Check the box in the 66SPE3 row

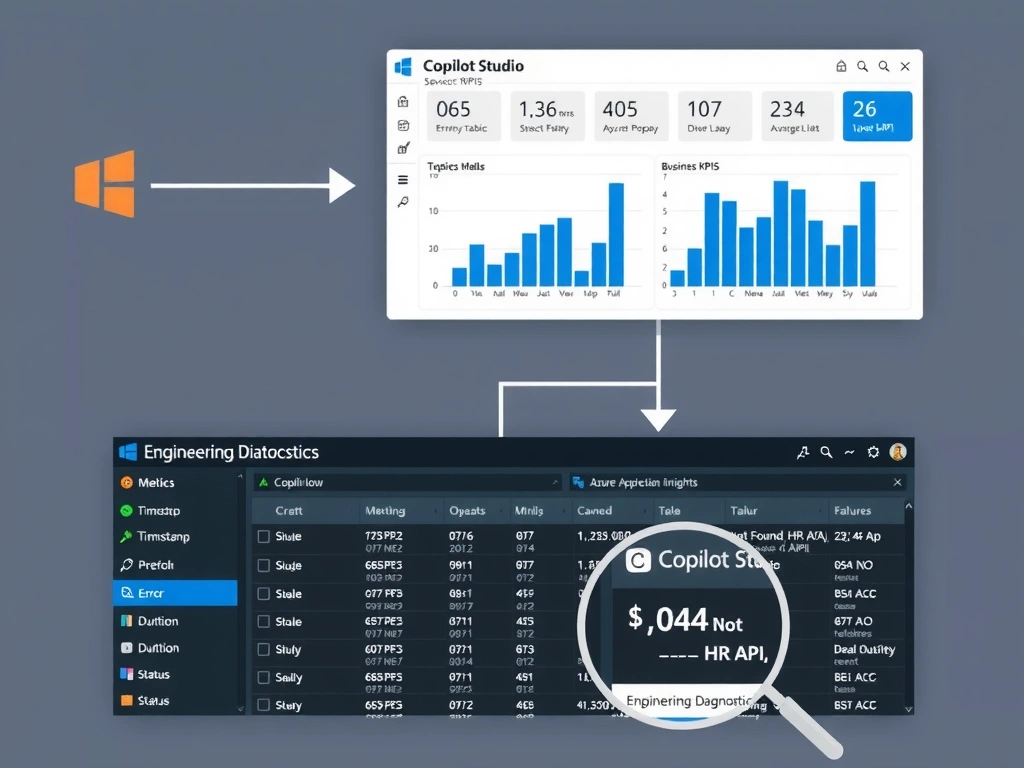(263, 566)
